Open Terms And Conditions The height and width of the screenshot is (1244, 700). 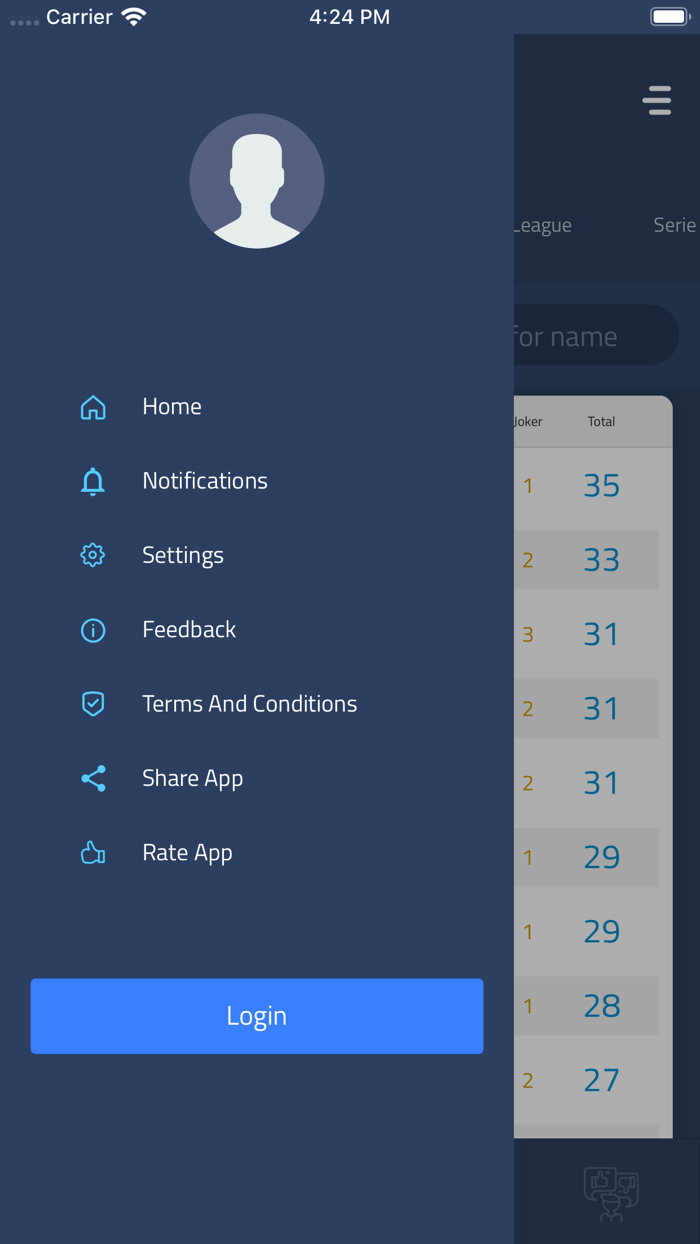[249, 704]
